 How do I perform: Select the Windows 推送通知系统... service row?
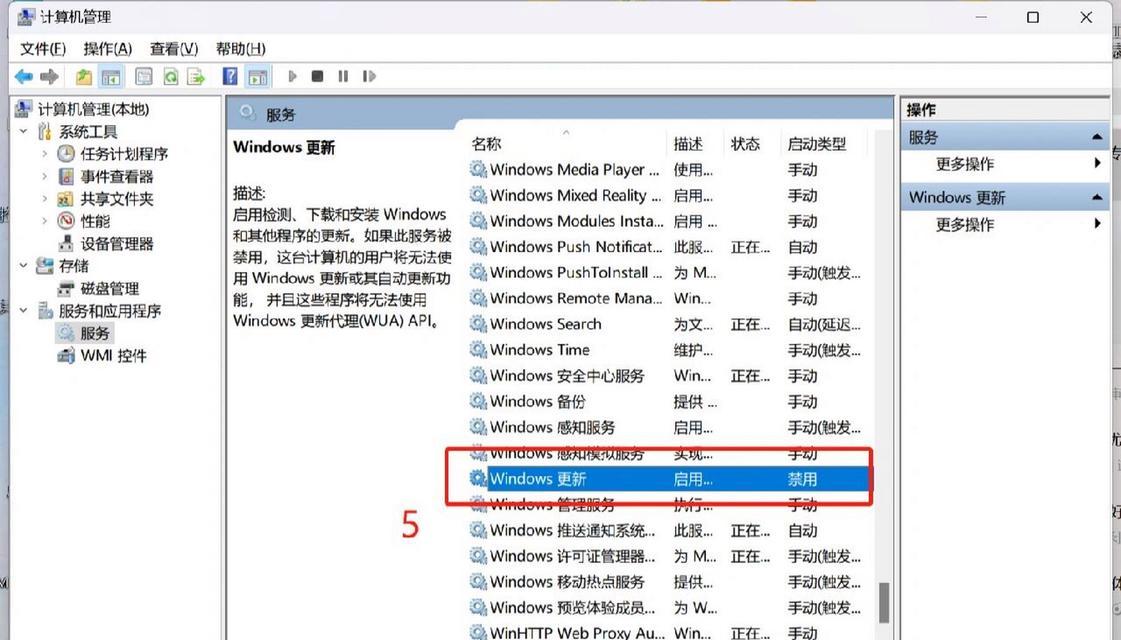pyautogui.click(x=668, y=530)
